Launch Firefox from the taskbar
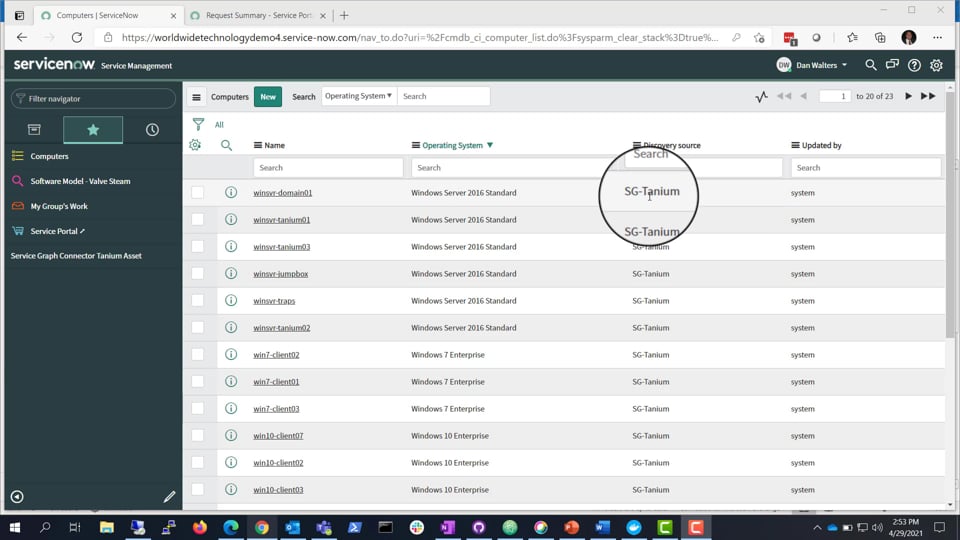The width and height of the screenshot is (960, 540). pyautogui.click(x=200, y=527)
